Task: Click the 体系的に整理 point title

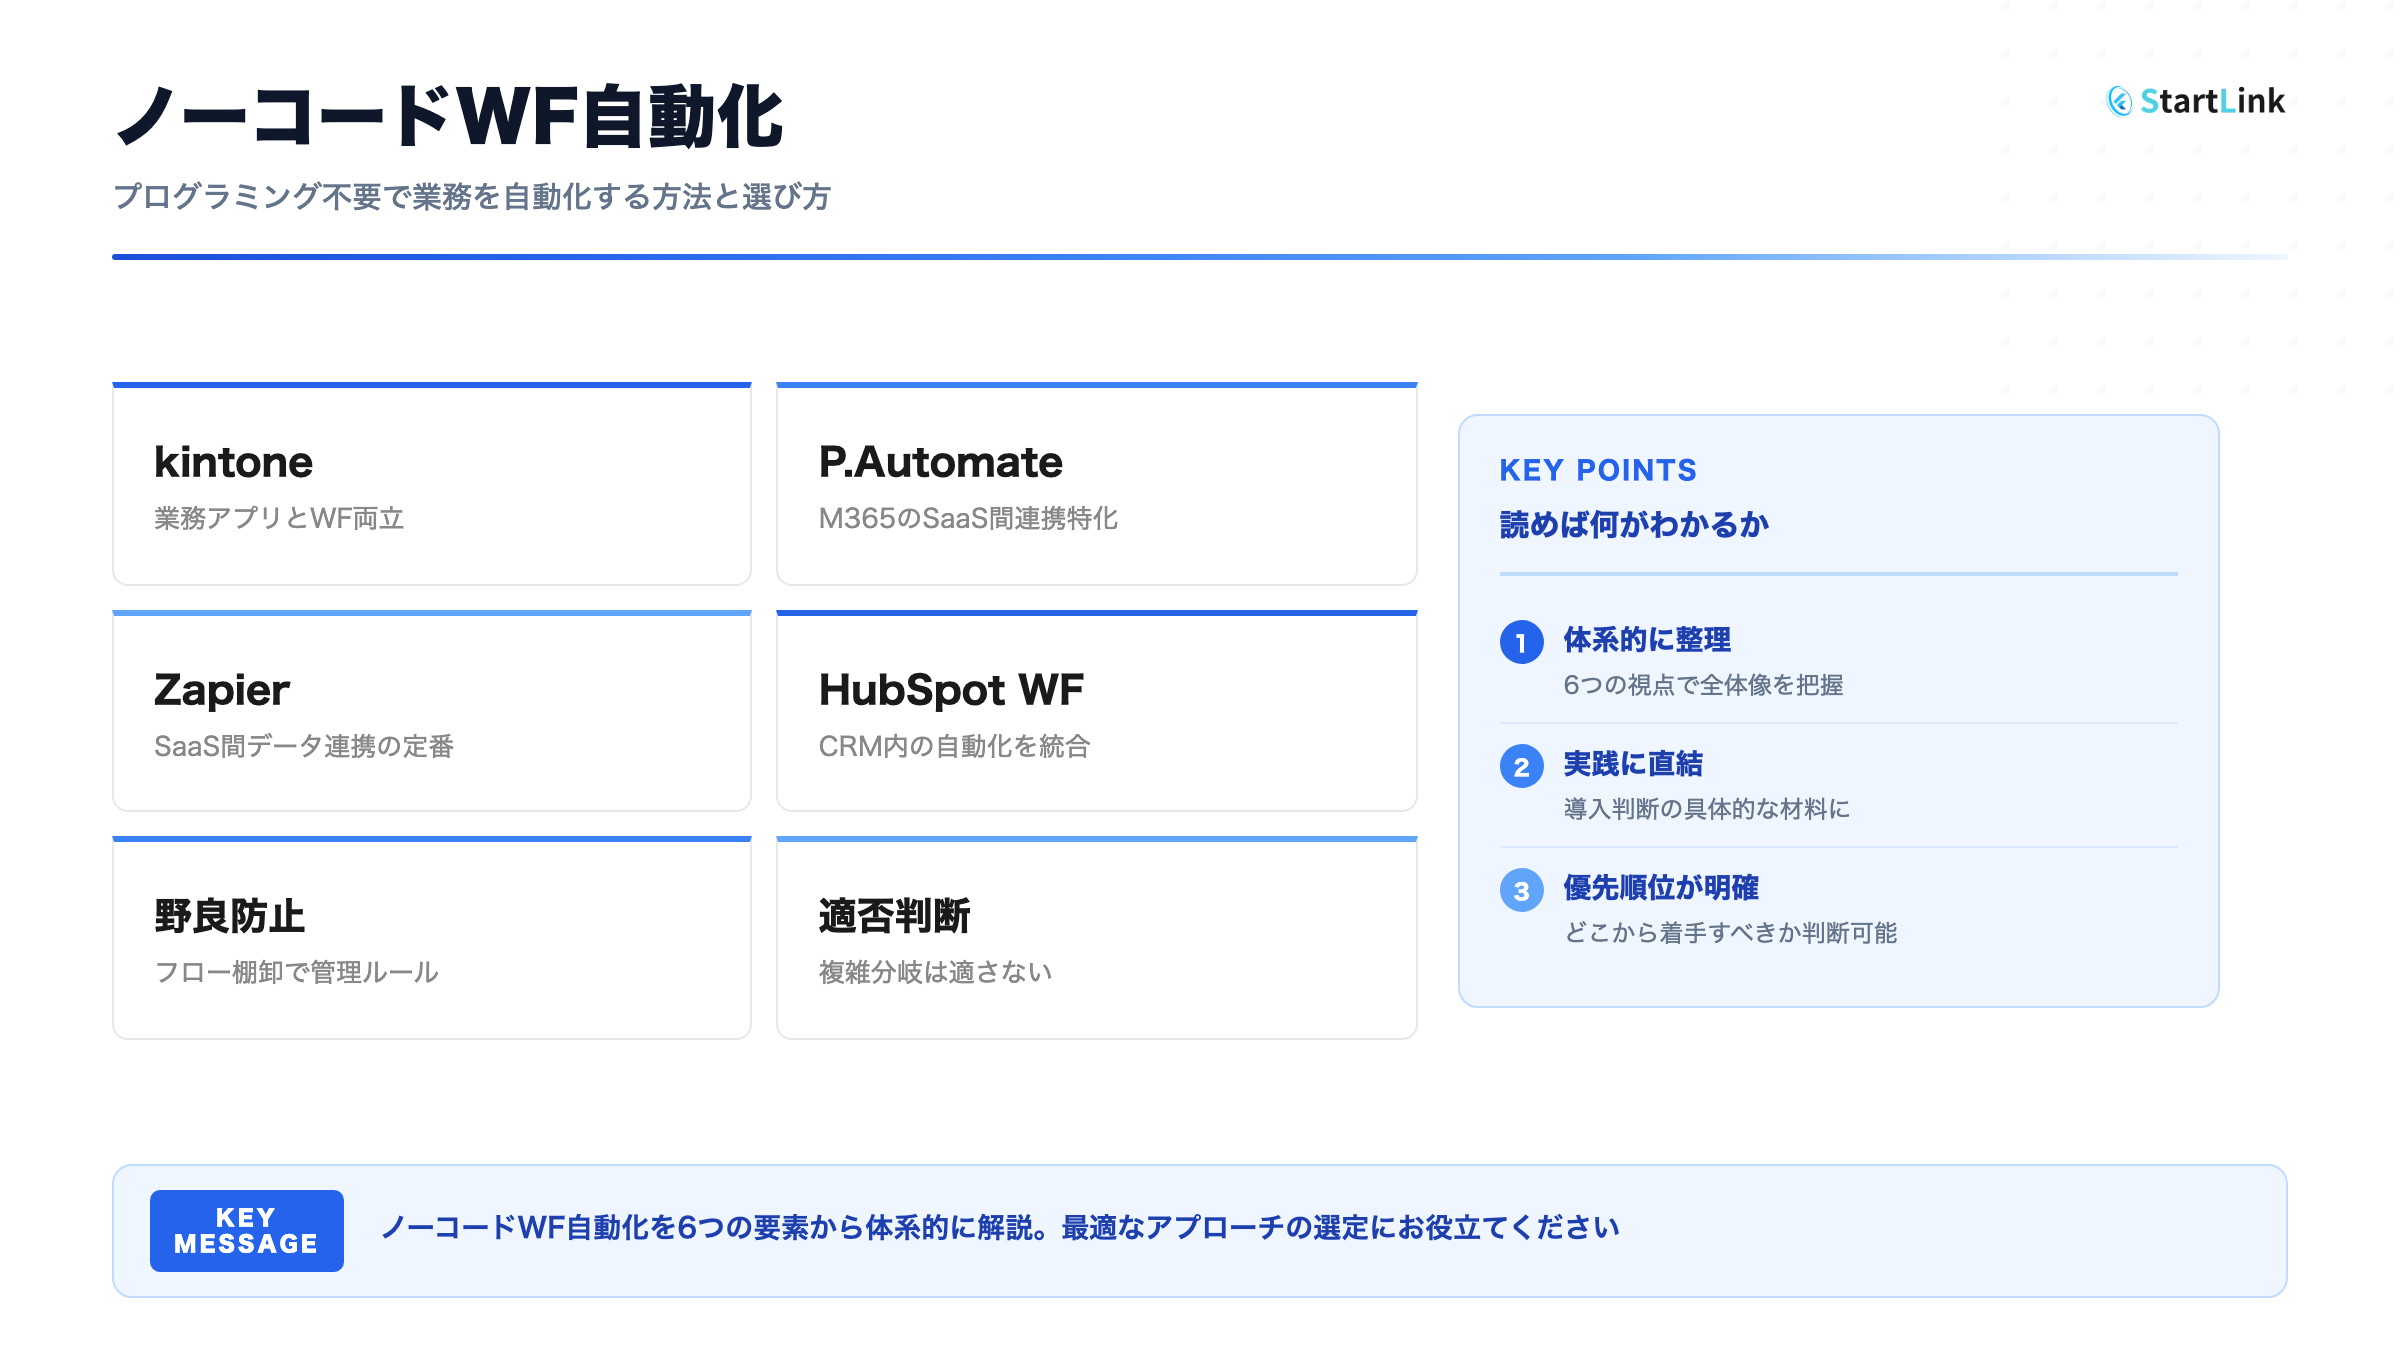Action: tap(1646, 640)
